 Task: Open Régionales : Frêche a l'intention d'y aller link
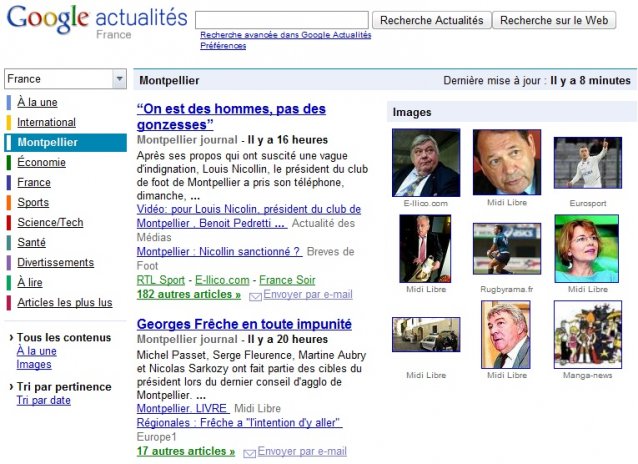240,422
